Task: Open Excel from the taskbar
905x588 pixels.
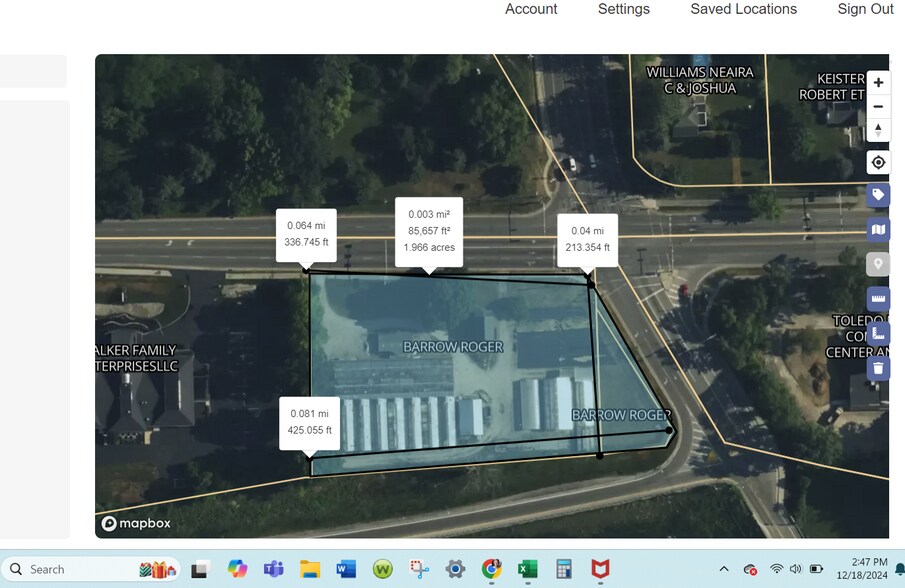Action: point(527,569)
